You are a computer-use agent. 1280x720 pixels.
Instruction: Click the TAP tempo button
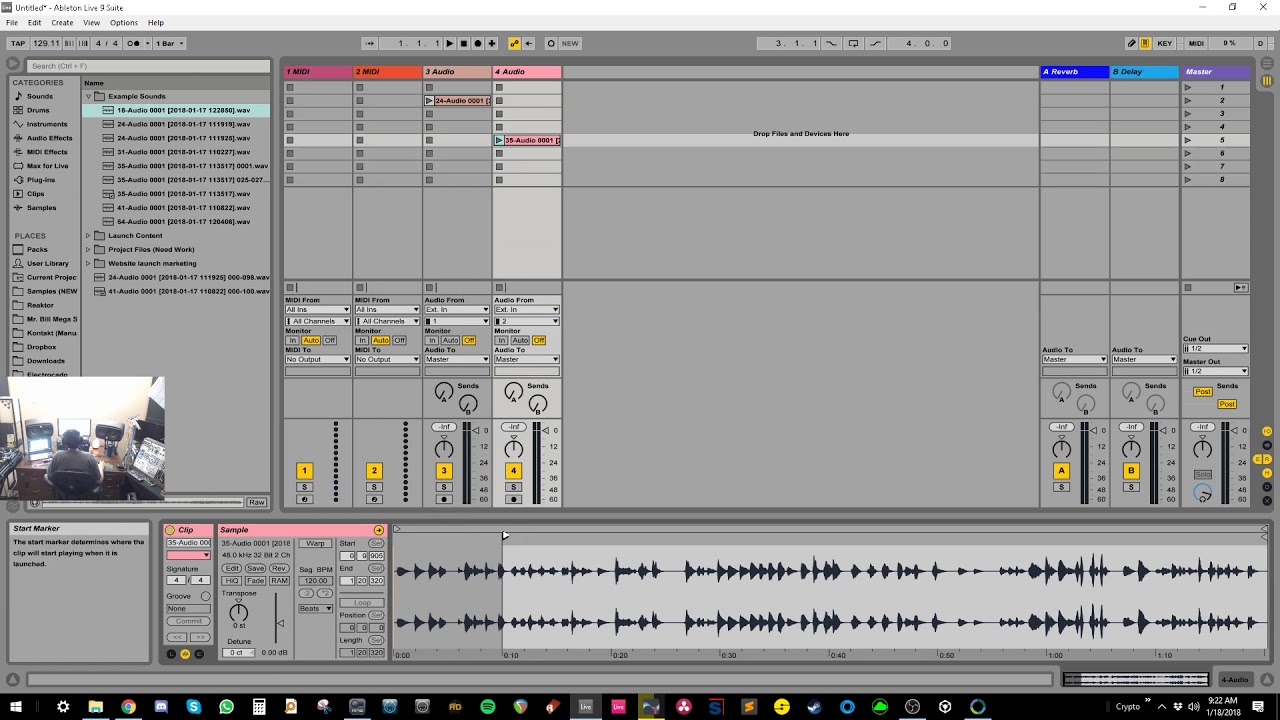18,43
